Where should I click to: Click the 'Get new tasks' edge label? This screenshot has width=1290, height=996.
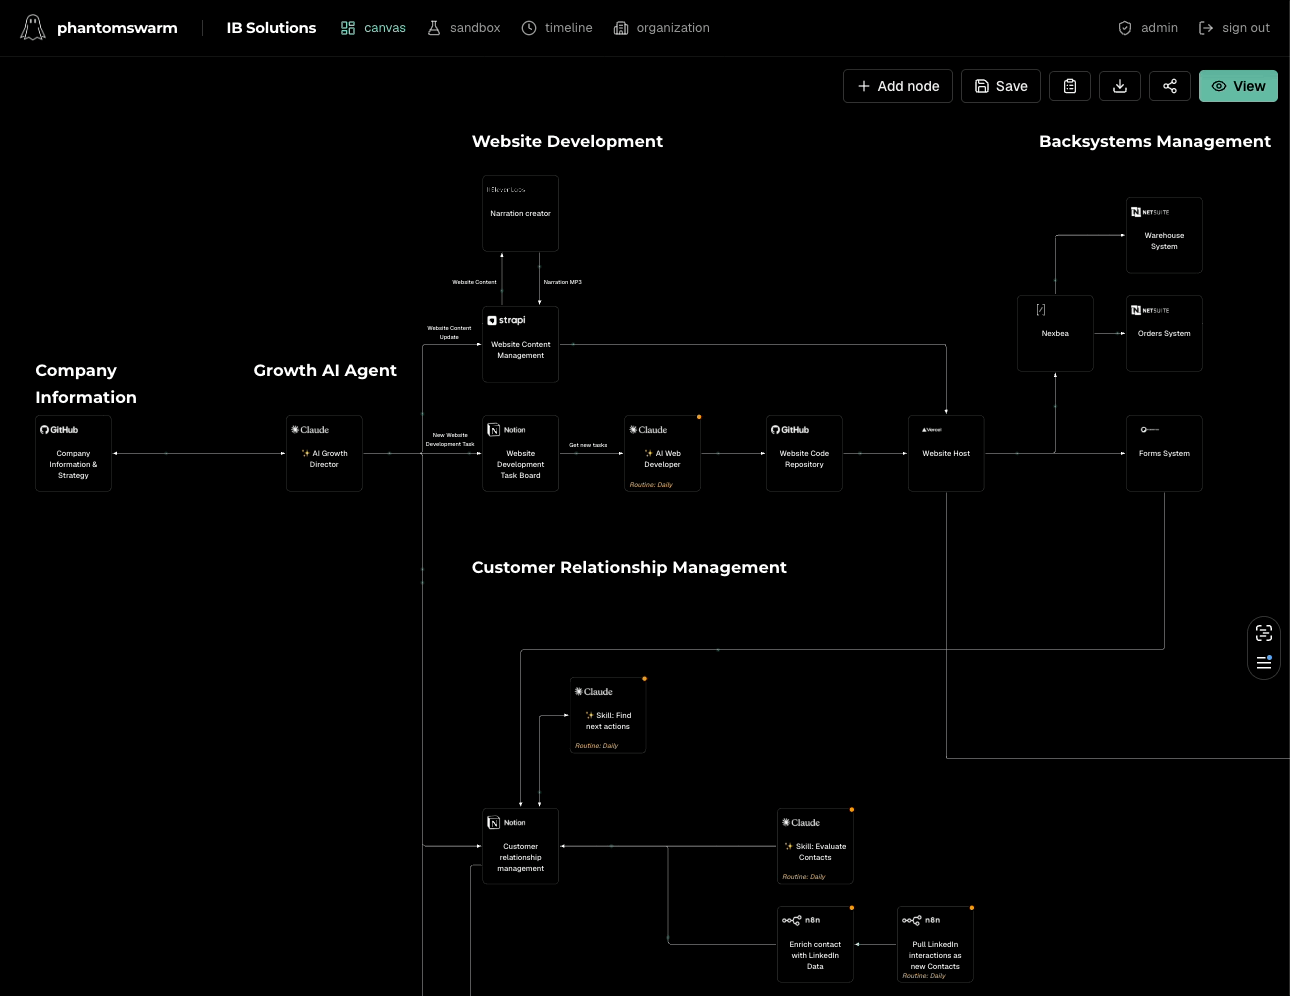[x=588, y=445]
